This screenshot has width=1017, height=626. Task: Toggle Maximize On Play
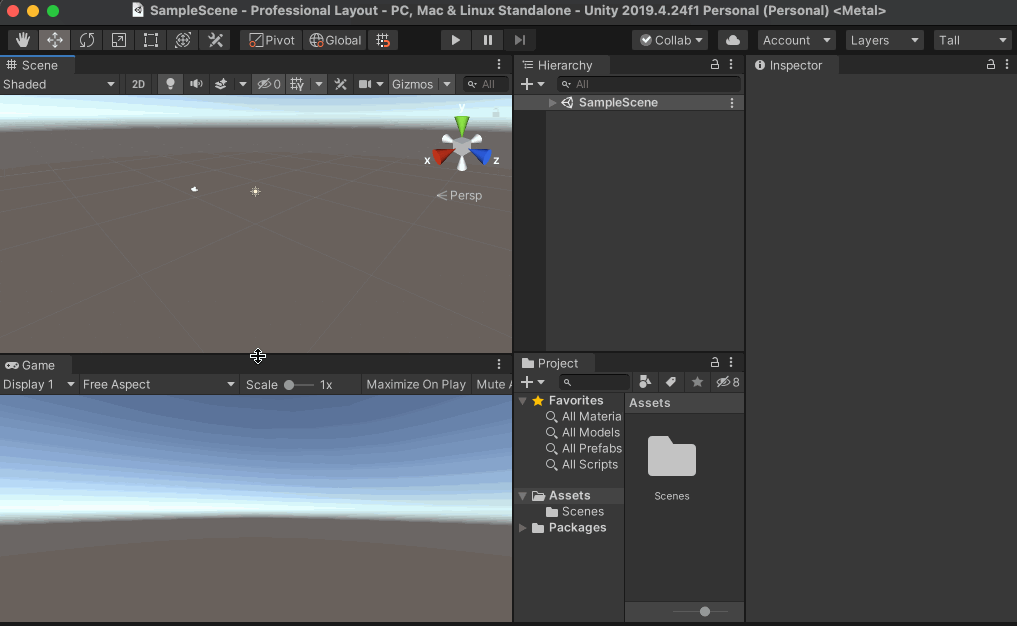pos(416,385)
